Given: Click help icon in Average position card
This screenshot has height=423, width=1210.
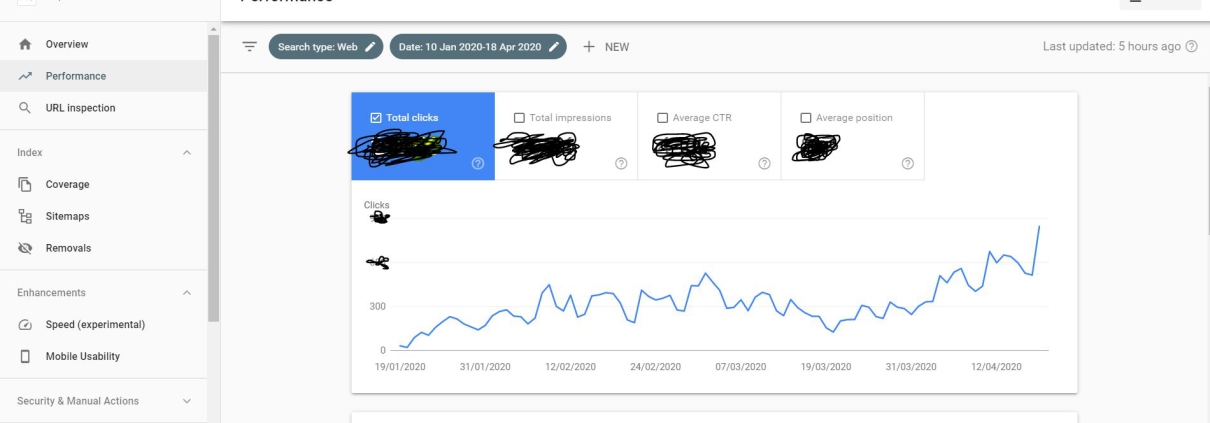Looking at the screenshot, I should (x=907, y=164).
